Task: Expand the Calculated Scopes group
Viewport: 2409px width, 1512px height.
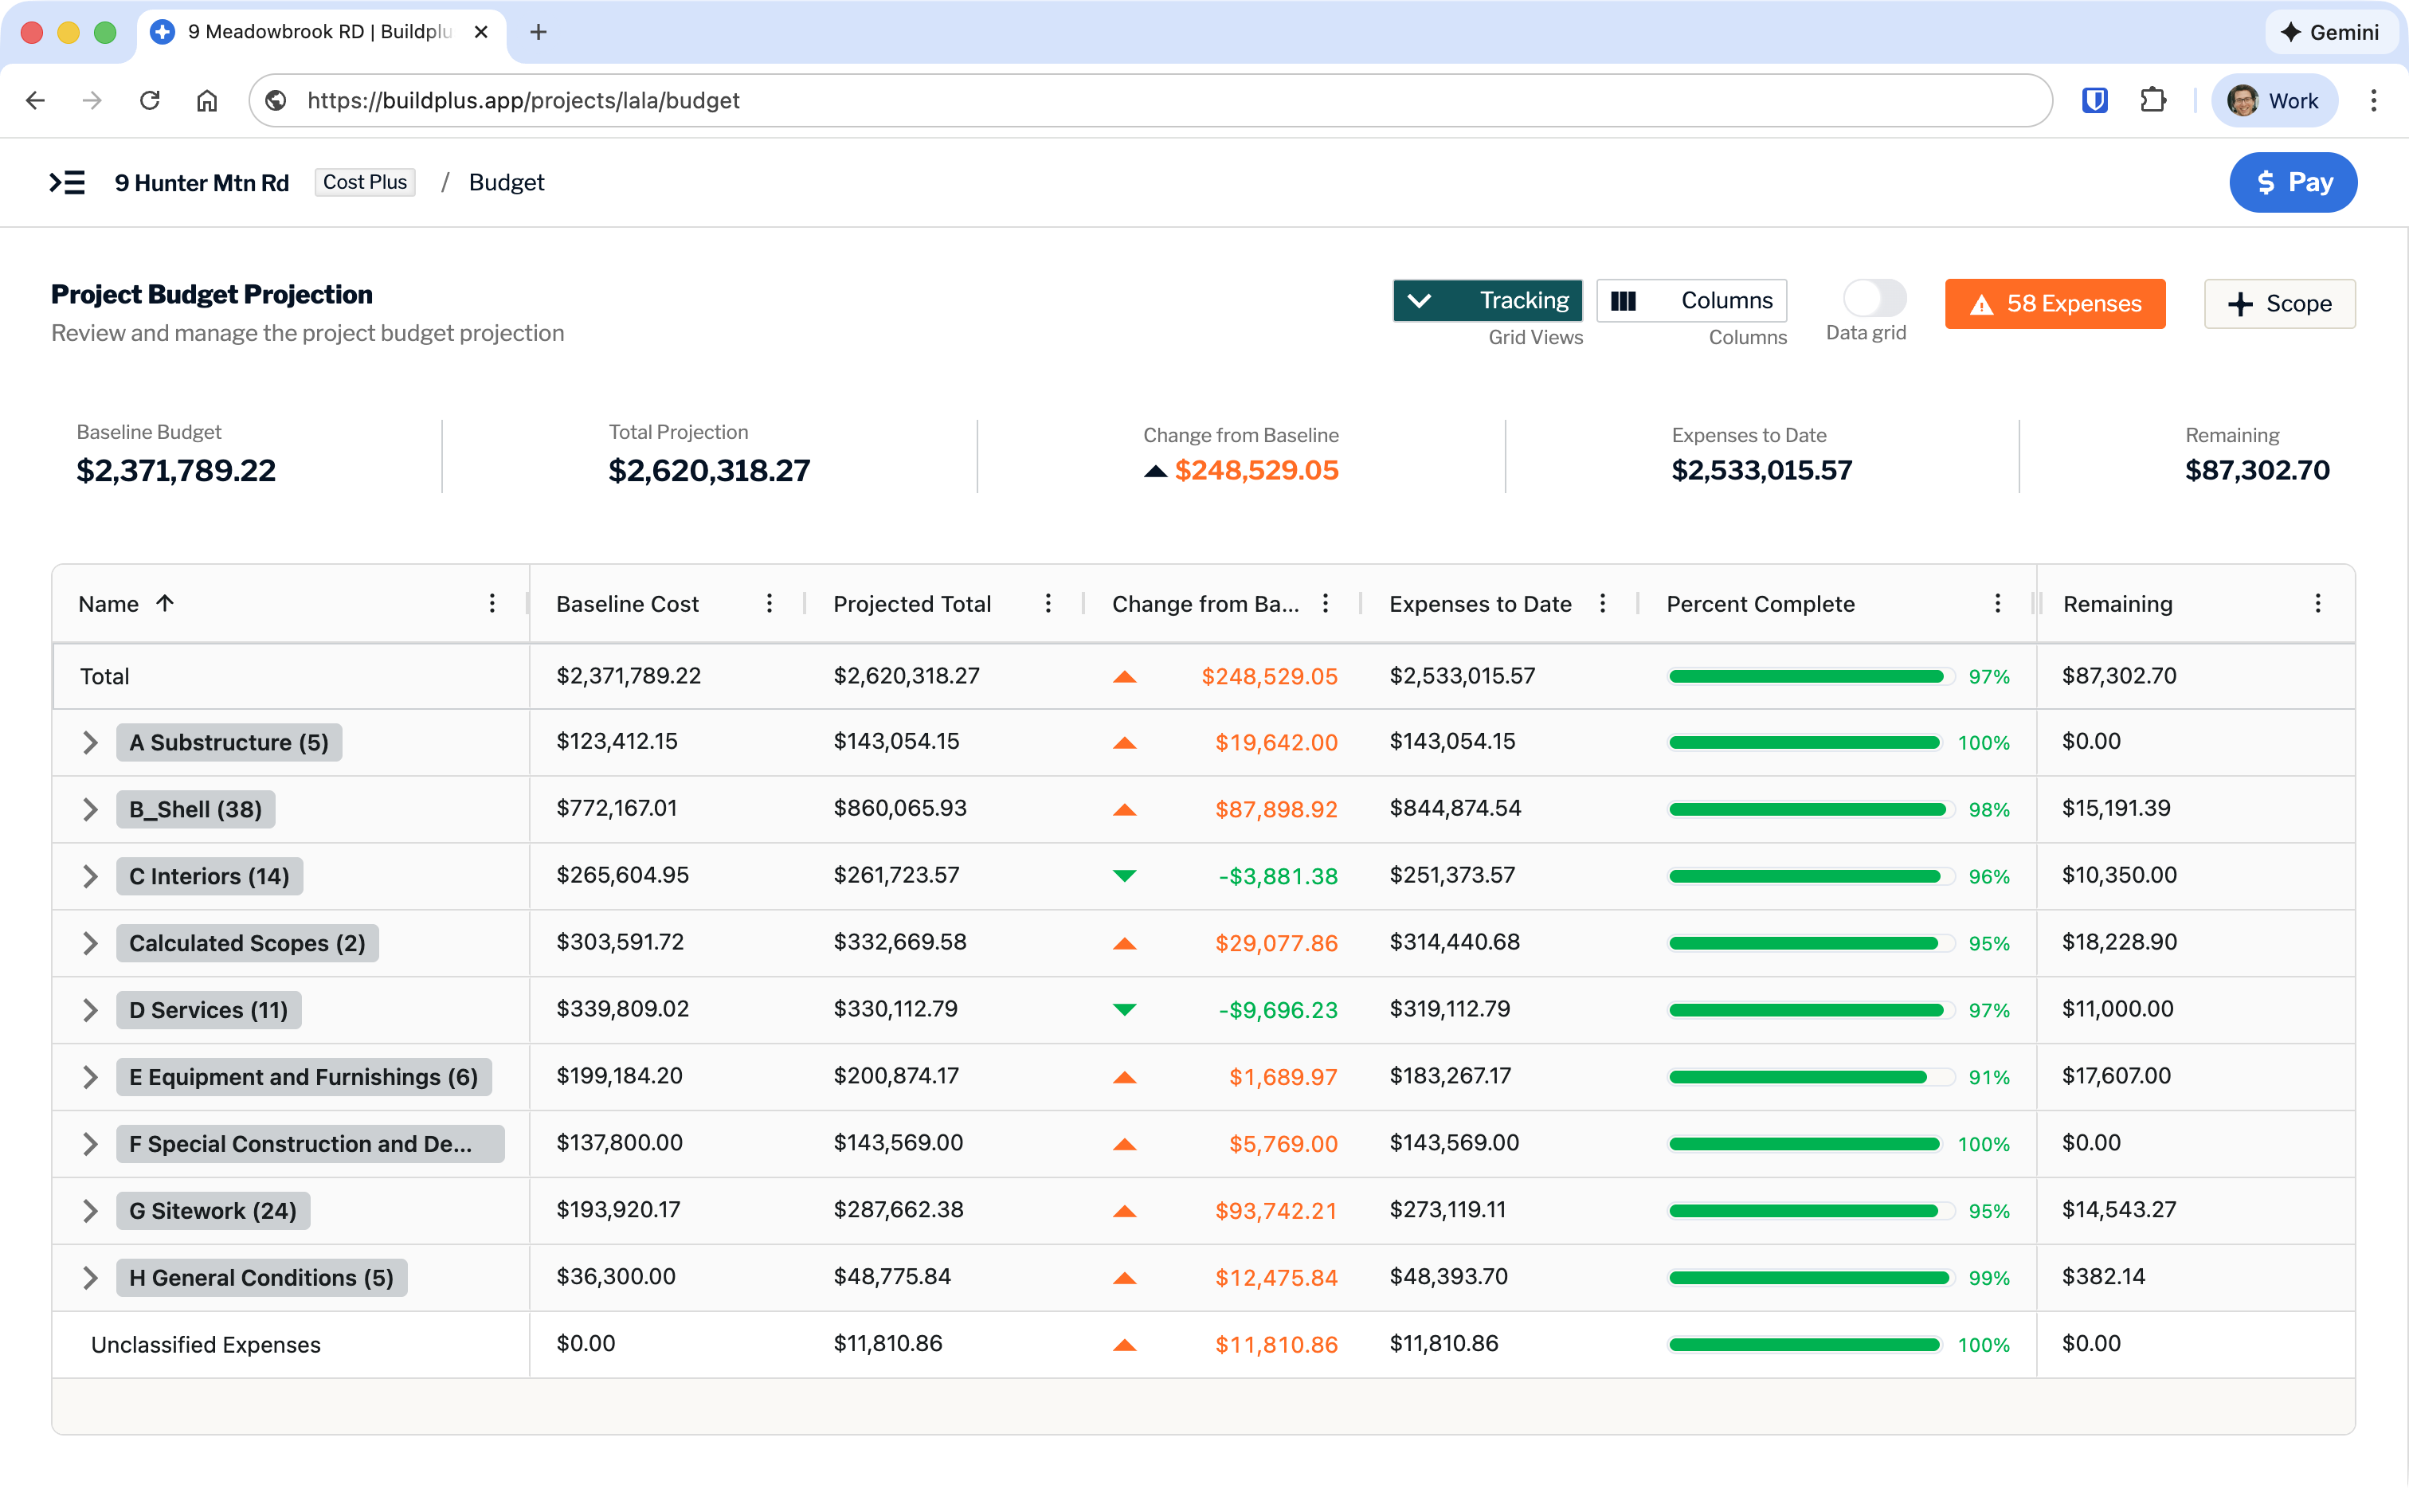Action: tap(90, 943)
